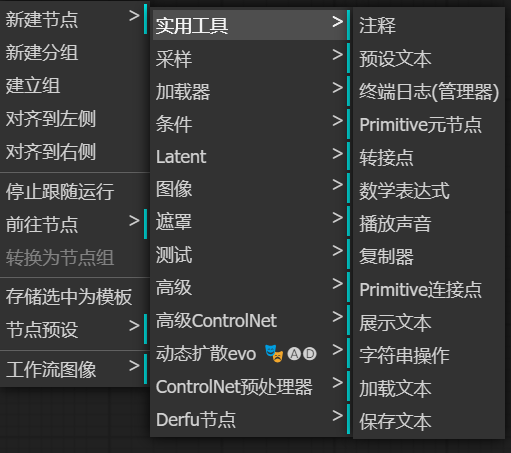511x453 pixels.
Task: Add a 加载文本 node
Action: pyautogui.click(x=429, y=388)
